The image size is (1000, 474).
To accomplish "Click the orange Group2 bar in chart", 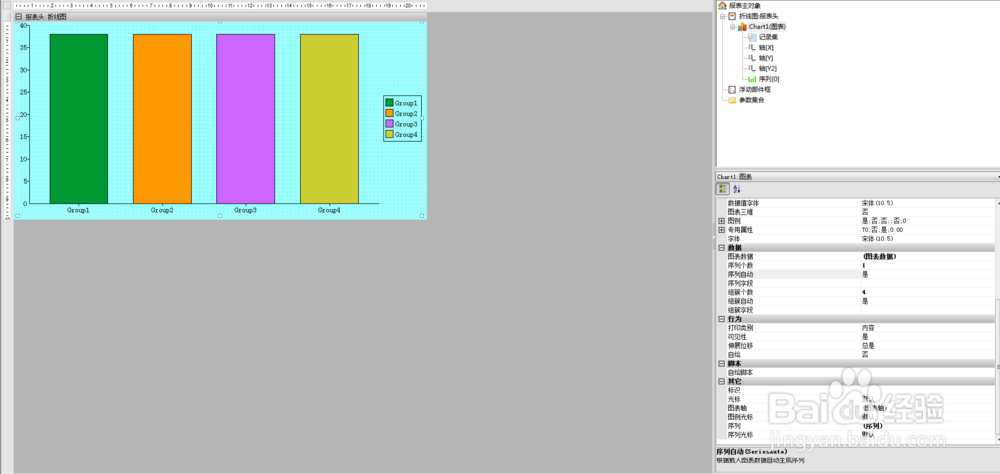I will pyautogui.click(x=162, y=119).
